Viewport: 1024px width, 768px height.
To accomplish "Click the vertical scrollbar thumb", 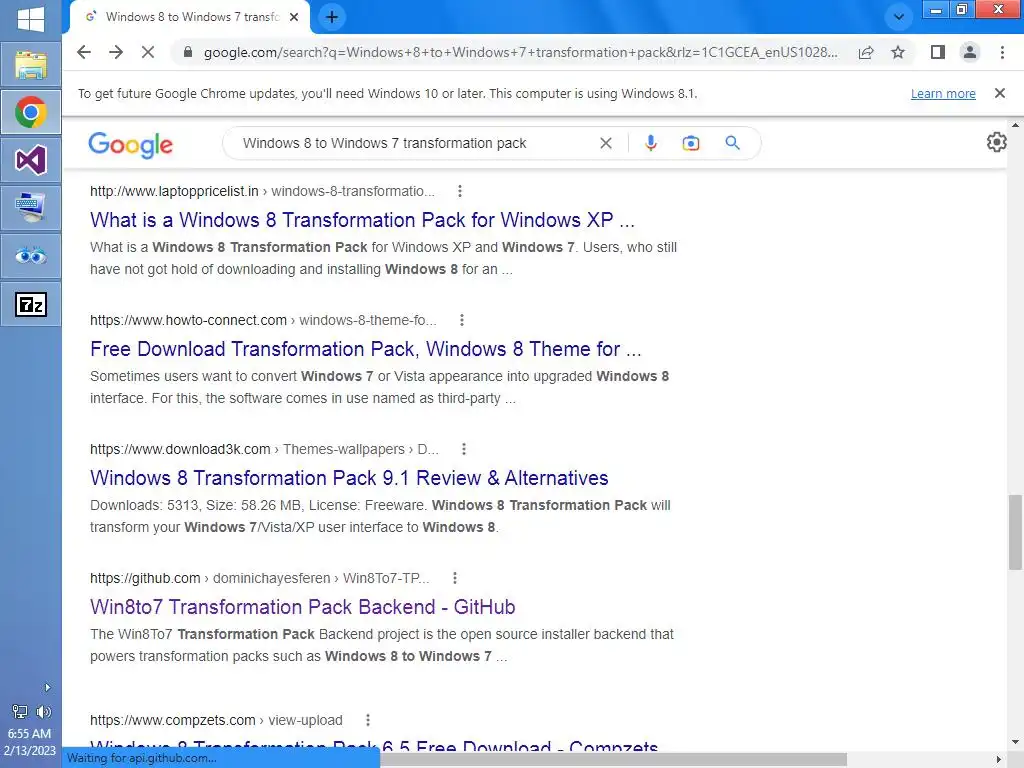I will pyautogui.click(x=1015, y=532).
